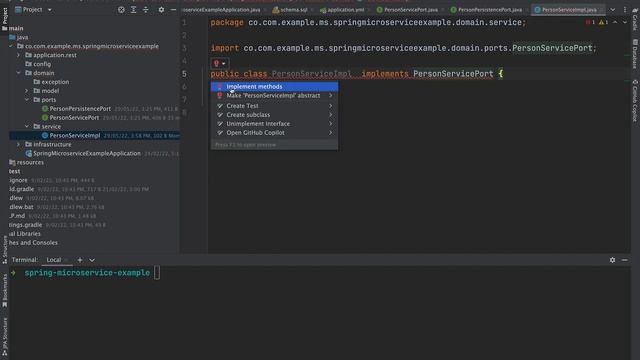Select PersonServicePort in project tree
Image resolution: width=640 pixels, height=360 pixels.
(74, 118)
